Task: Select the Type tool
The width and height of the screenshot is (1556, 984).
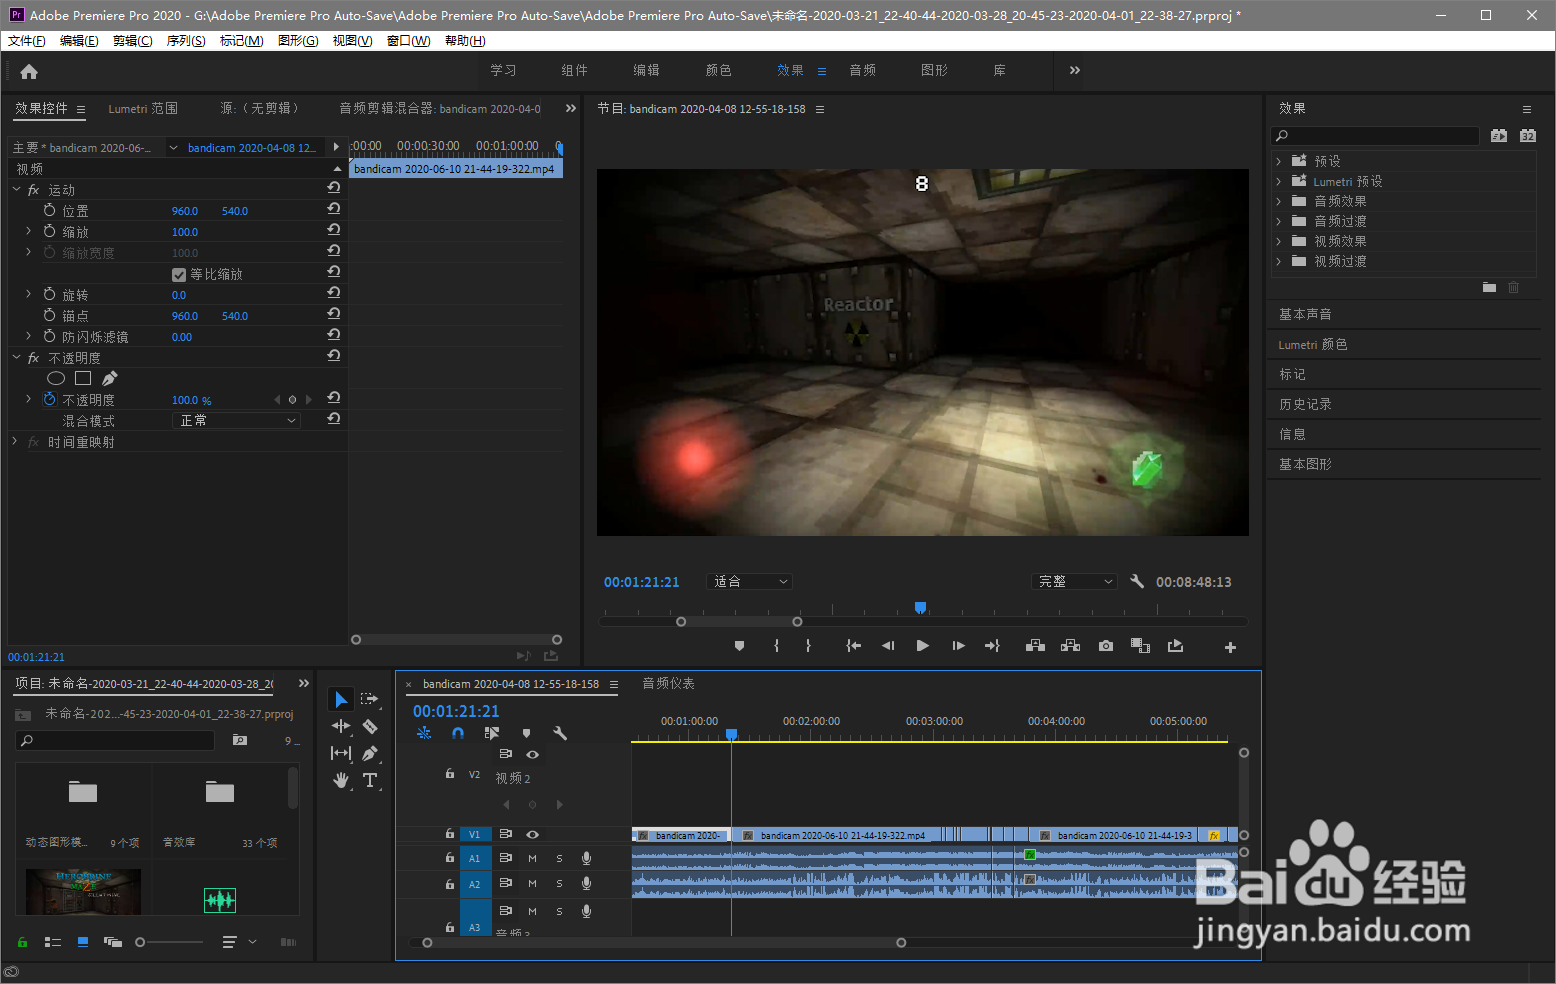Action: [x=370, y=780]
